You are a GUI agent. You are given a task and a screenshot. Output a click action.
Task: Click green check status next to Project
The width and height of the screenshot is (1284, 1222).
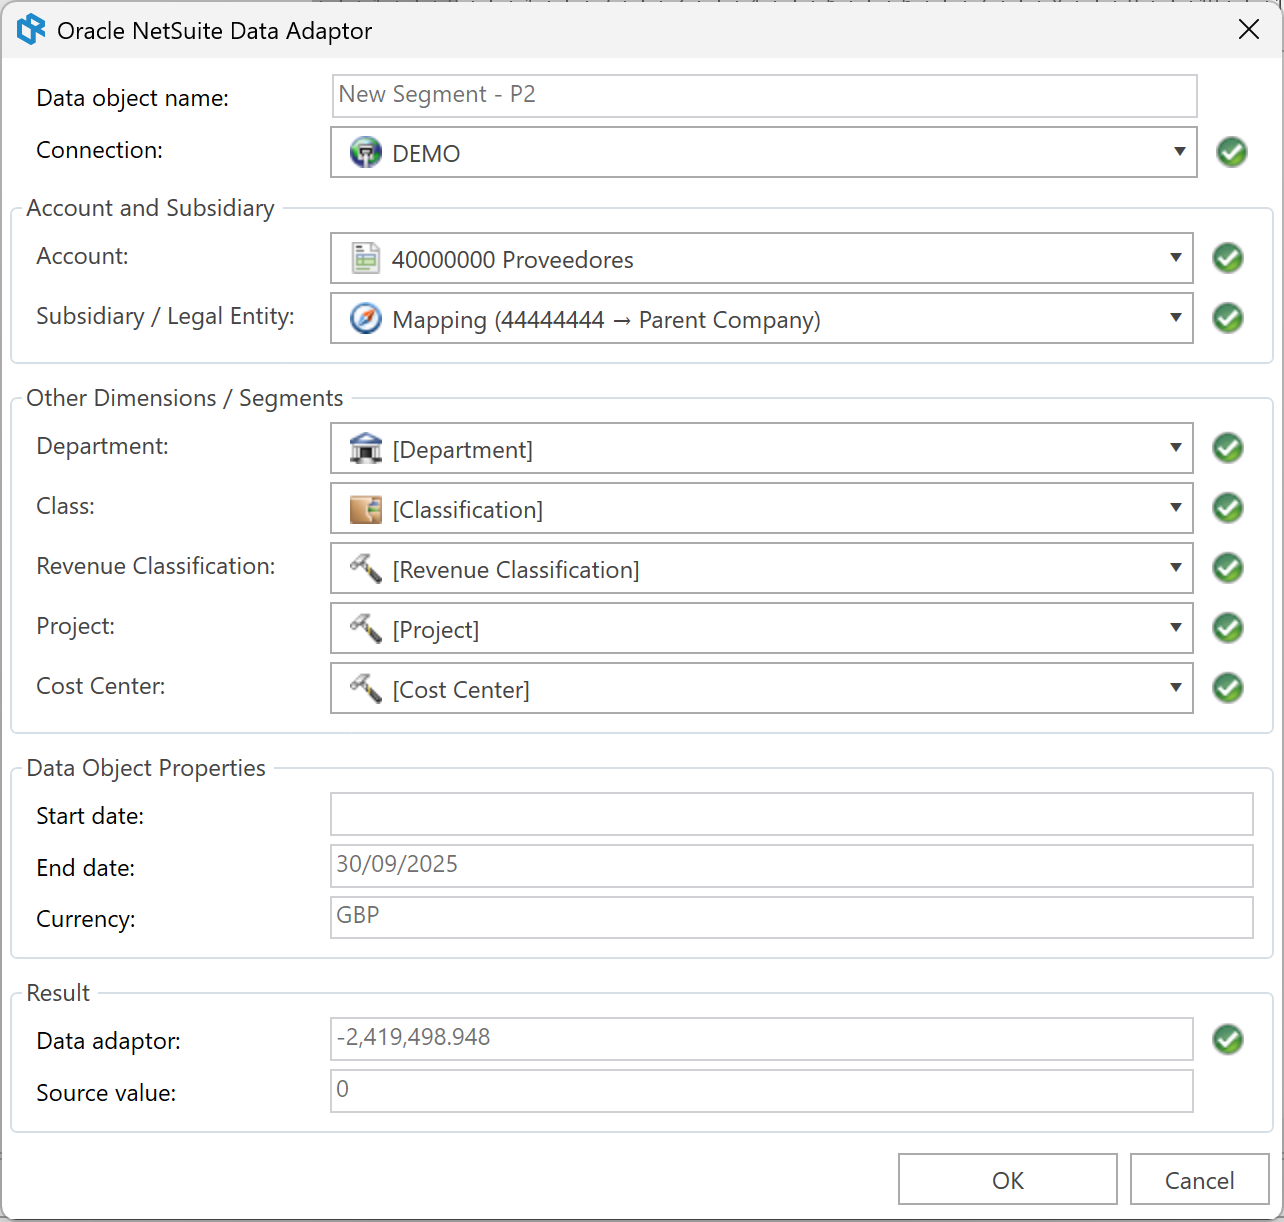[1228, 628]
